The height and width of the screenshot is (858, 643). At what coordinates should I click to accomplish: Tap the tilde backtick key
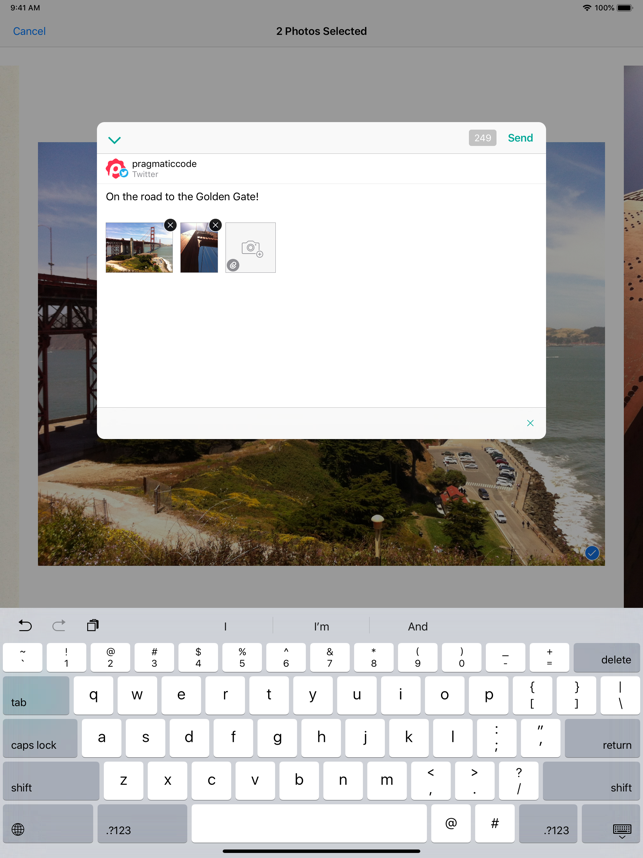tap(22, 657)
